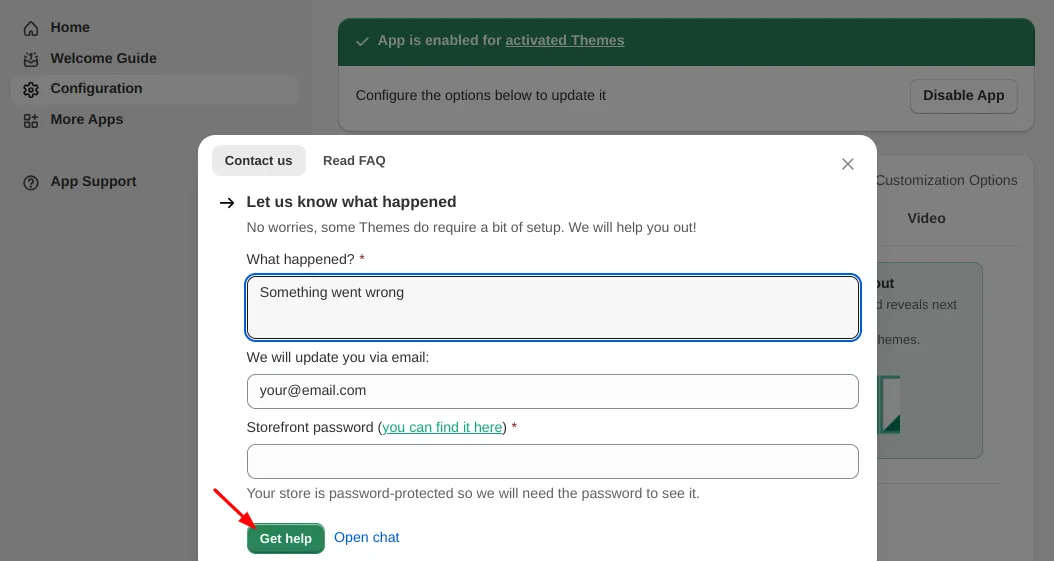The width and height of the screenshot is (1054, 561).
Task: Focus the 'What happened?' text area
Action: point(552,308)
